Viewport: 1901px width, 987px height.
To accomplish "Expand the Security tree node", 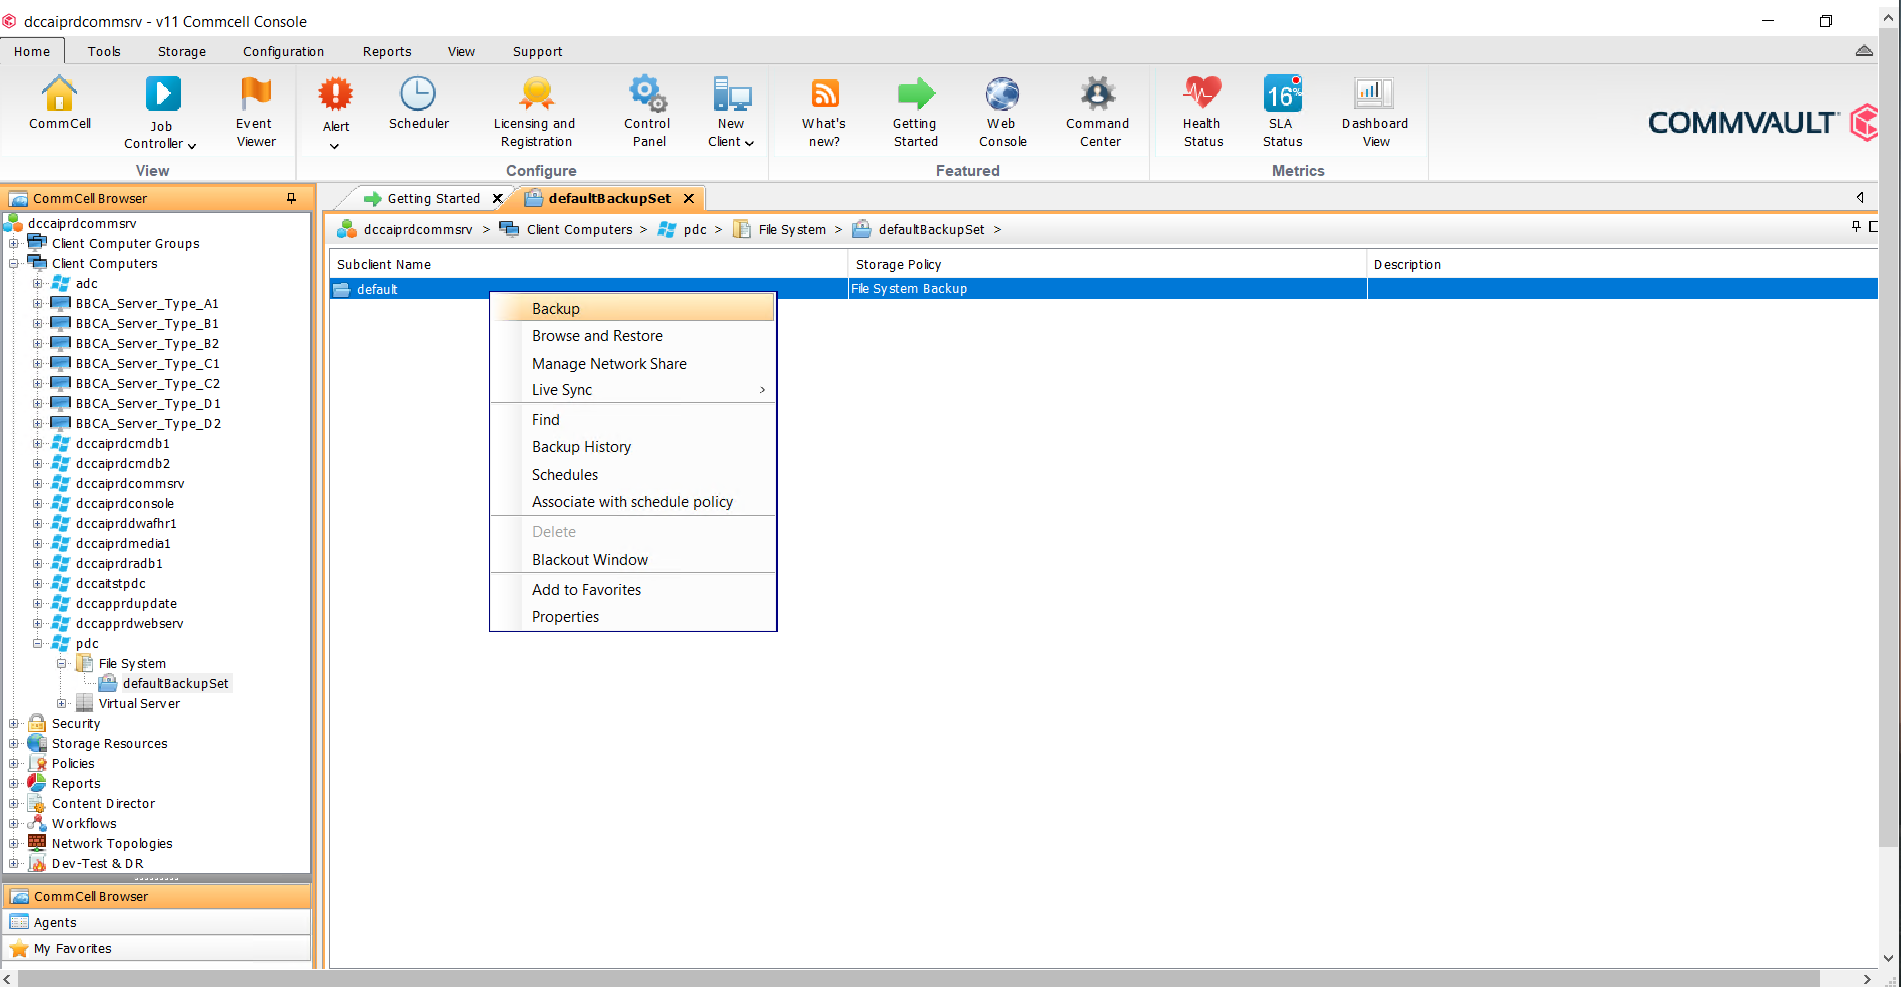I will tap(14, 723).
